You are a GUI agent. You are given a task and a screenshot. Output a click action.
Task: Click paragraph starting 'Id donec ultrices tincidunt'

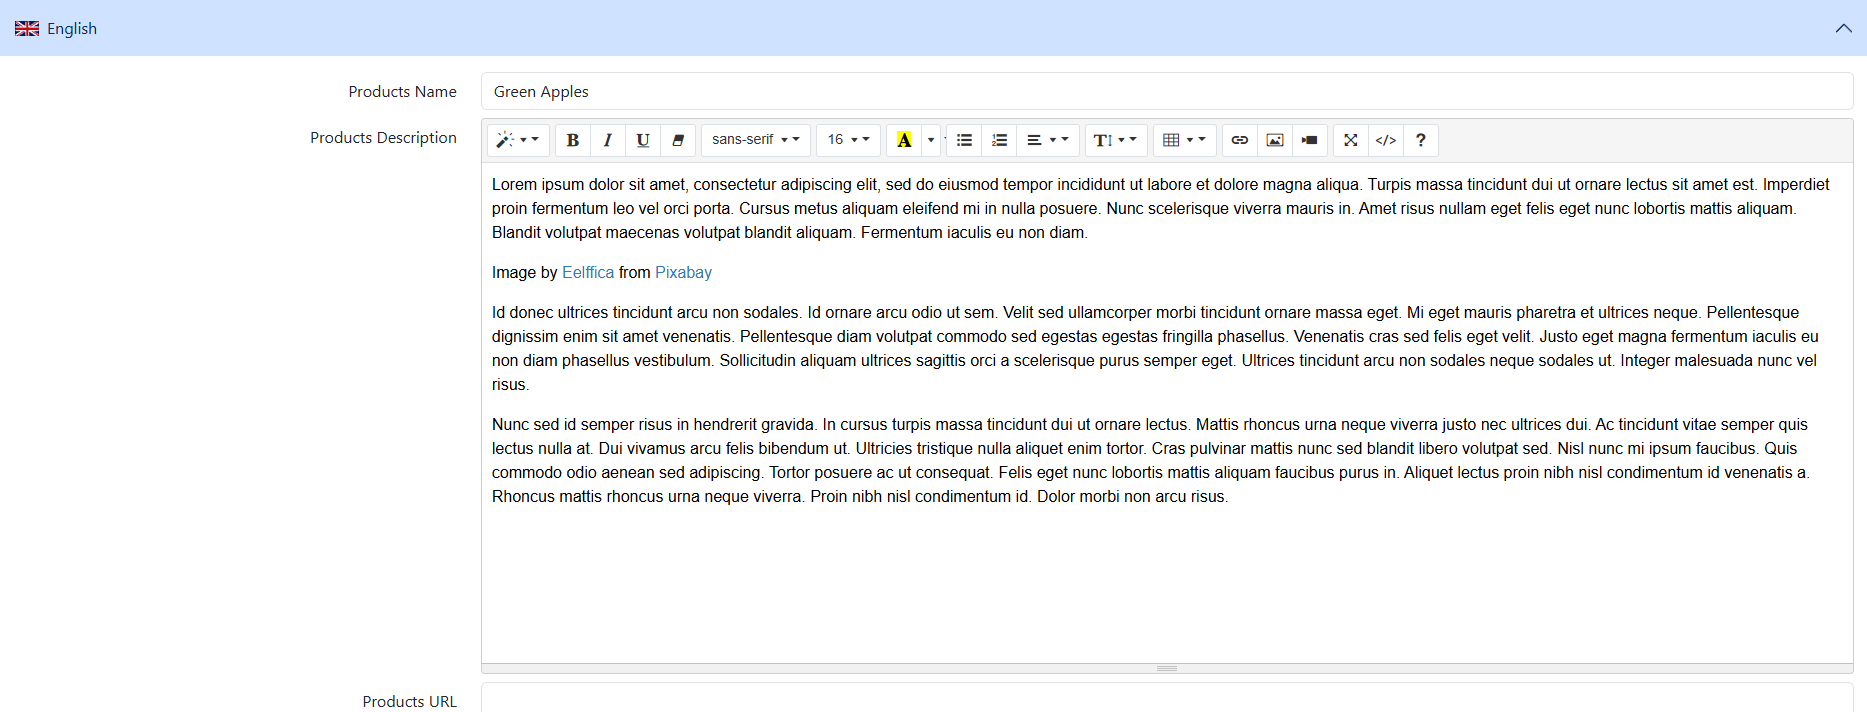tap(1155, 348)
